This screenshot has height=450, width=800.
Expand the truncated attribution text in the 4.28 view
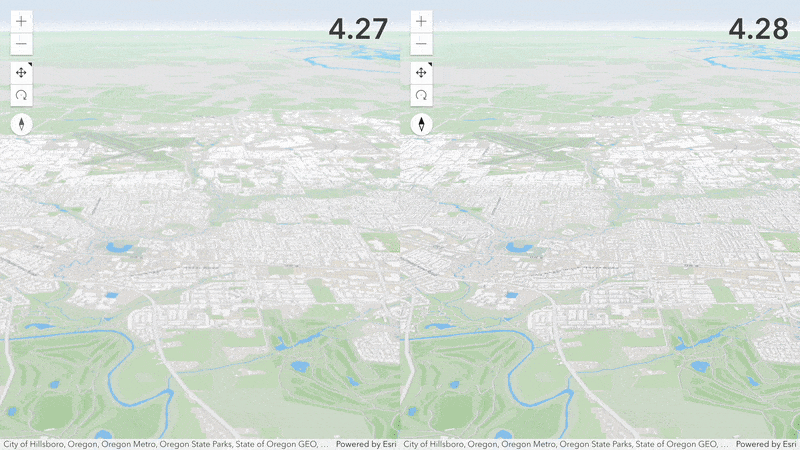pyautogui.click(x=566, y=444)
